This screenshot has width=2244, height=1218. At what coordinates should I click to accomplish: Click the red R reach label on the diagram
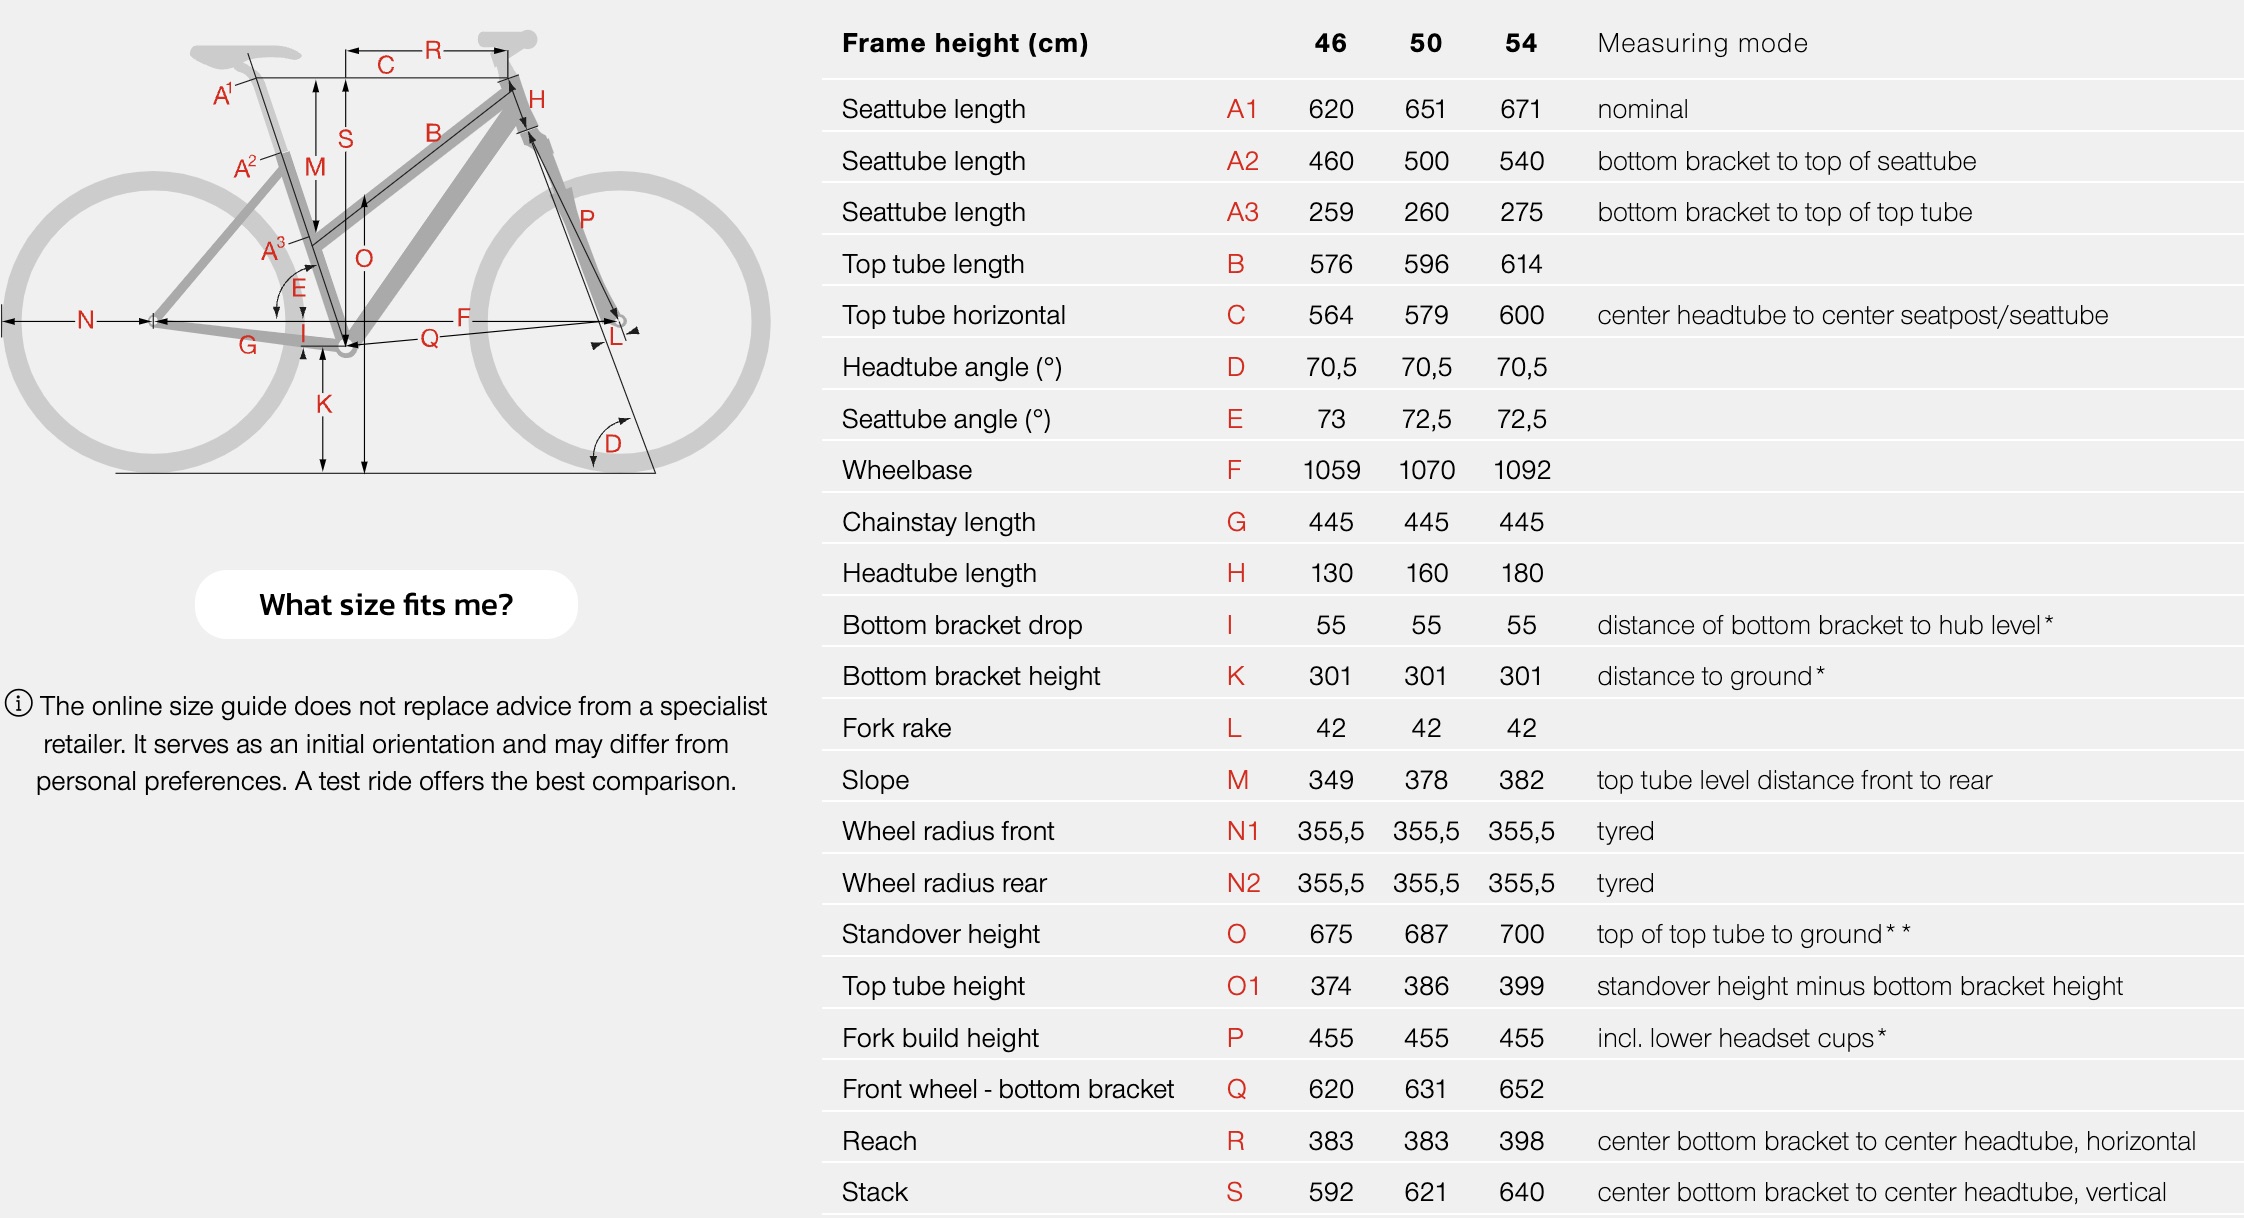[433, 50]
